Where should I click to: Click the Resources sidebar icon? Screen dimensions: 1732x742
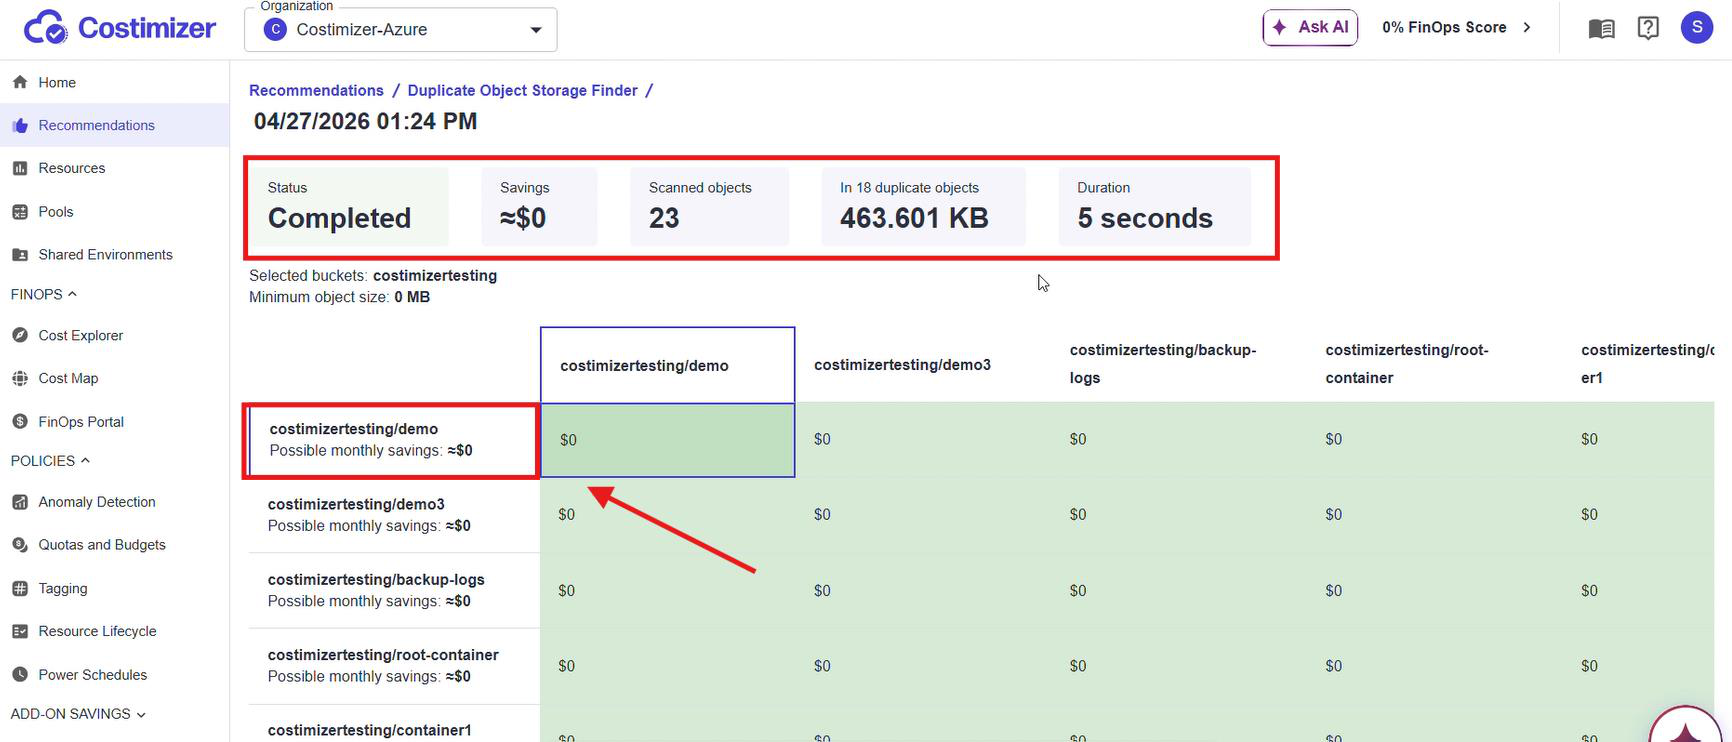pos(20,168)
